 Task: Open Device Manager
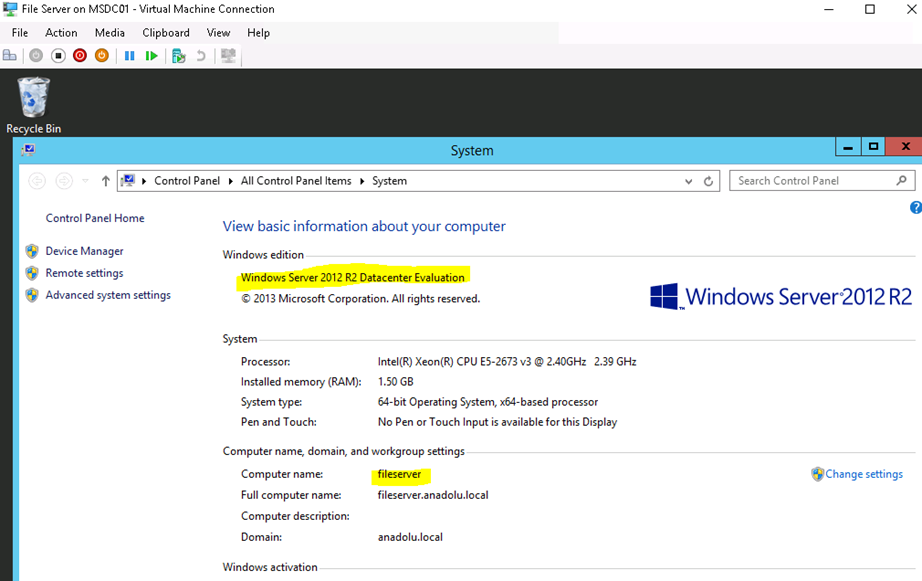(x=85, y=251)
